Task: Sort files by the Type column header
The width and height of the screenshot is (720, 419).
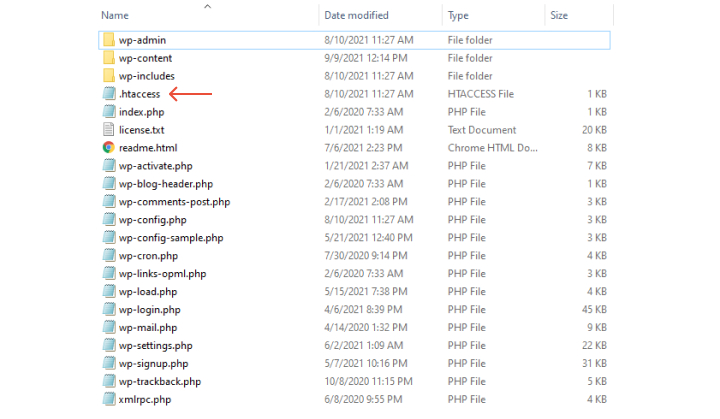Action: click(x=458, y=16)
